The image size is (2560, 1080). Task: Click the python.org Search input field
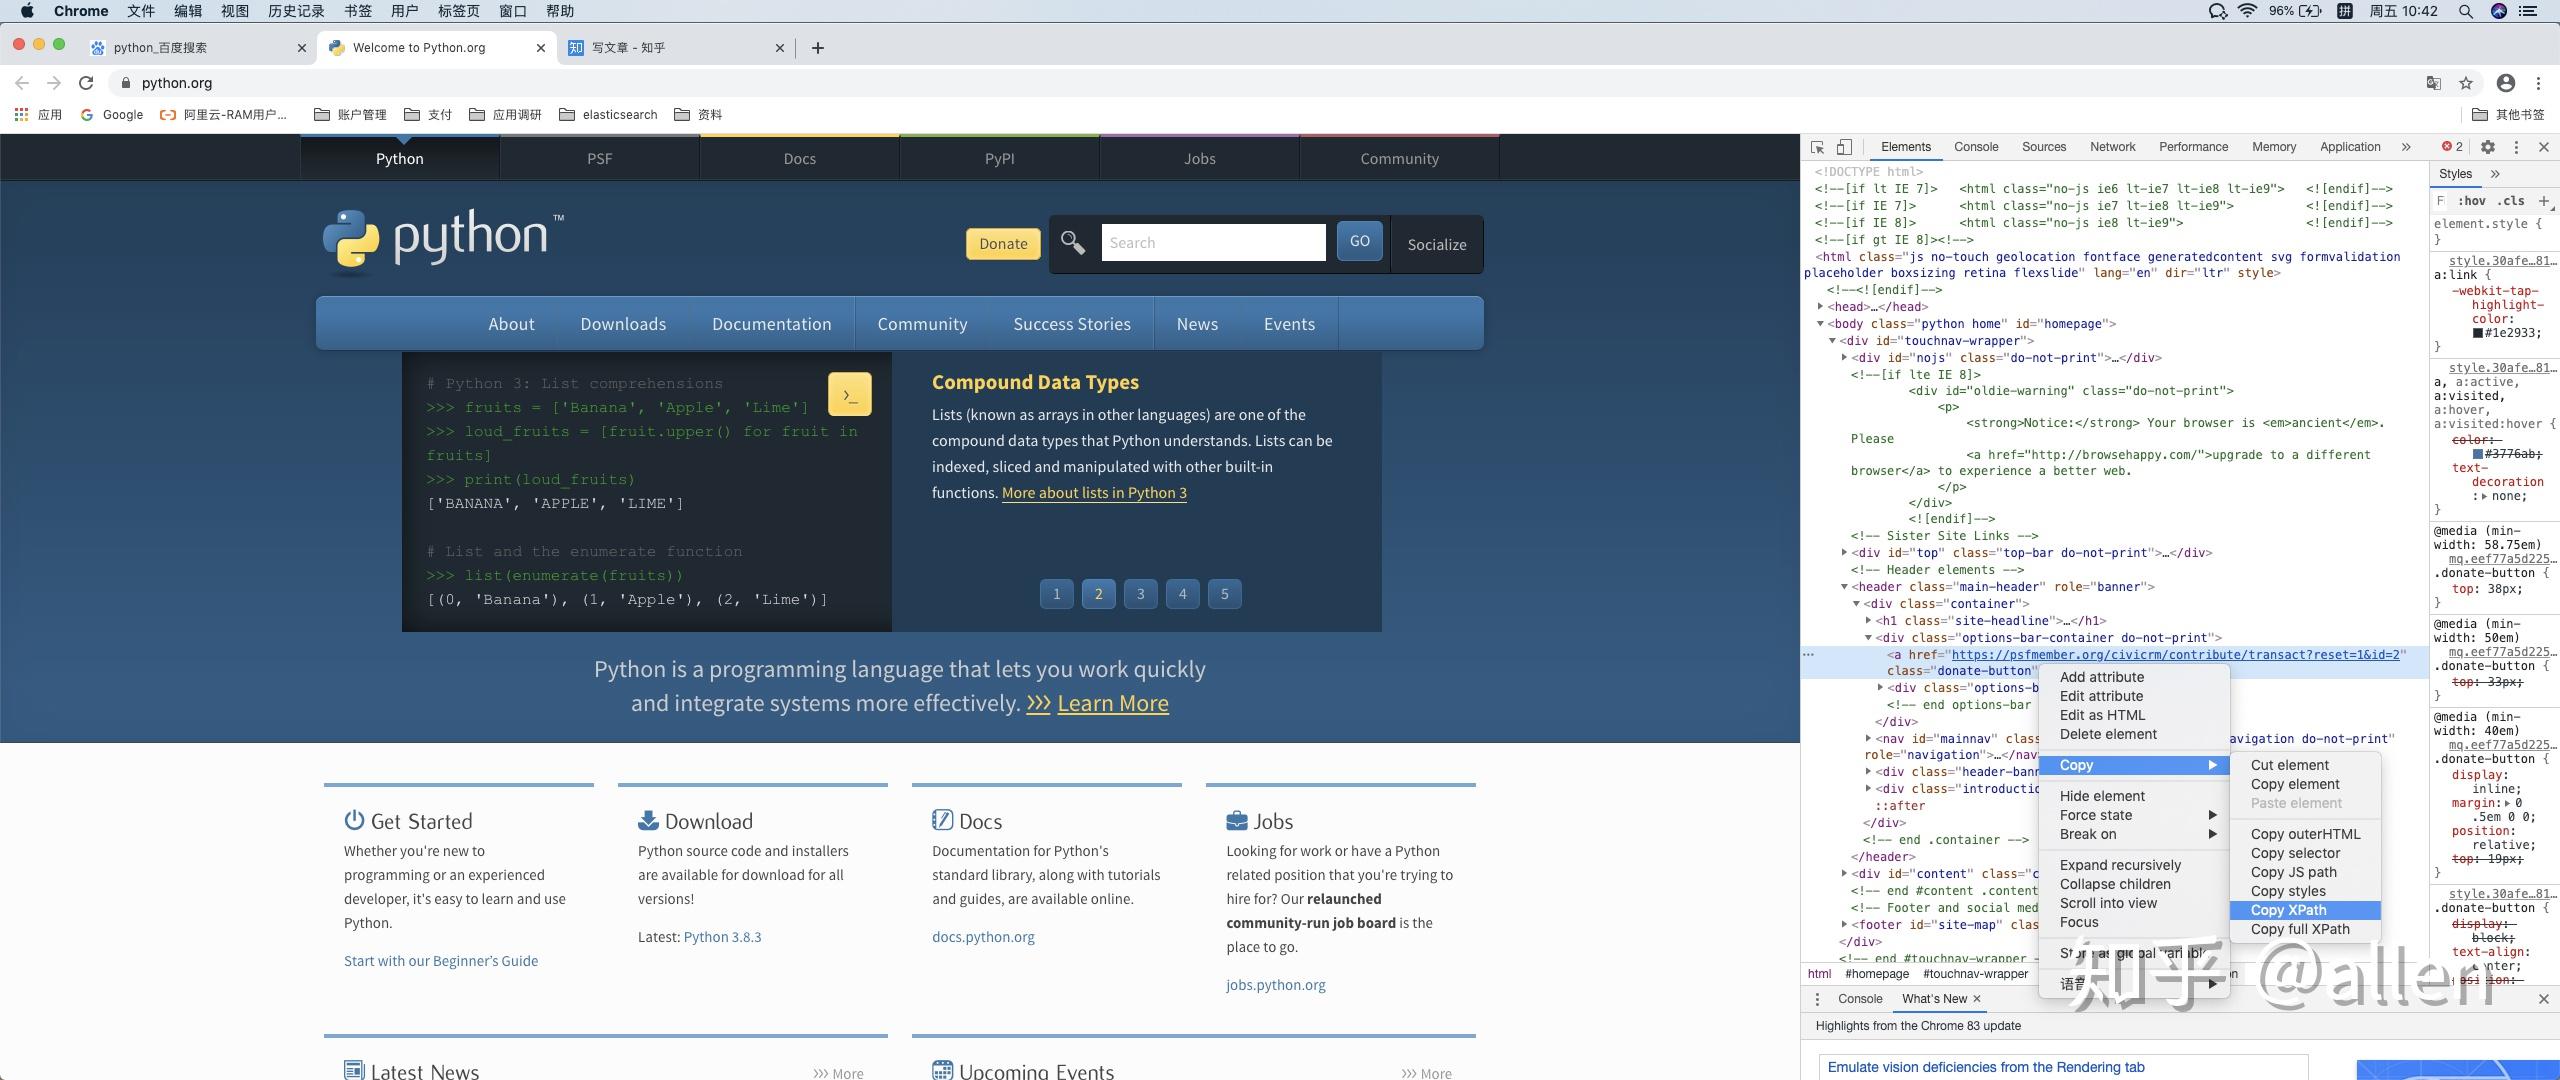(x=1213, y=243)
